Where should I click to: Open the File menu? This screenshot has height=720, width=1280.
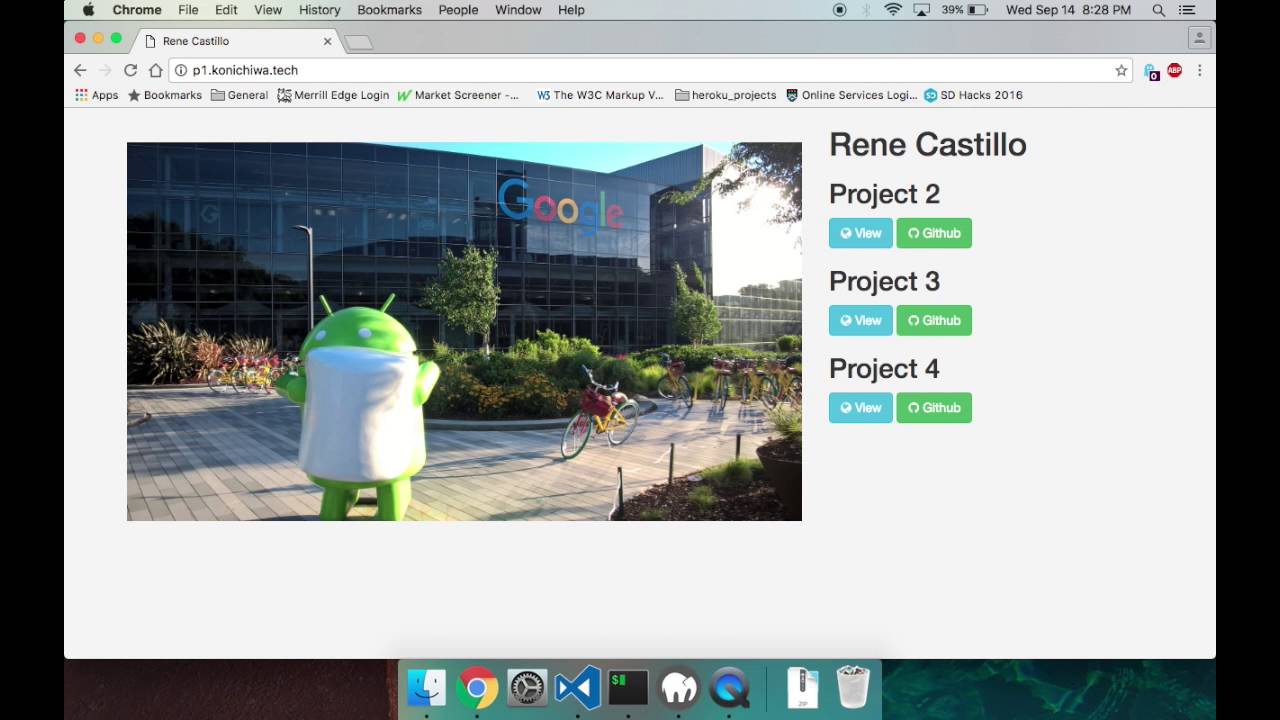(188, 10)
